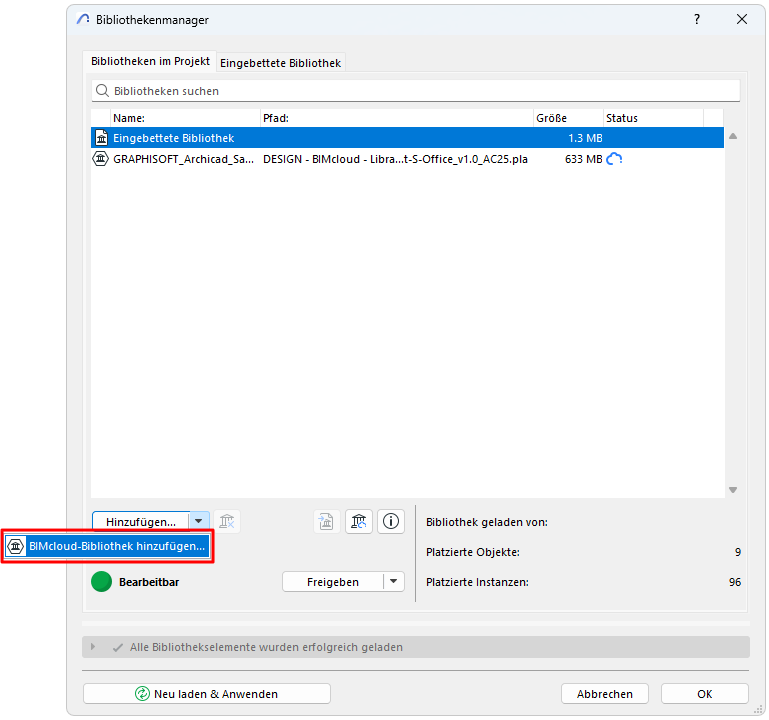769x720 pixels.
Task: Click the Bibliotheken suchen search field
Action: click(415, 91)
